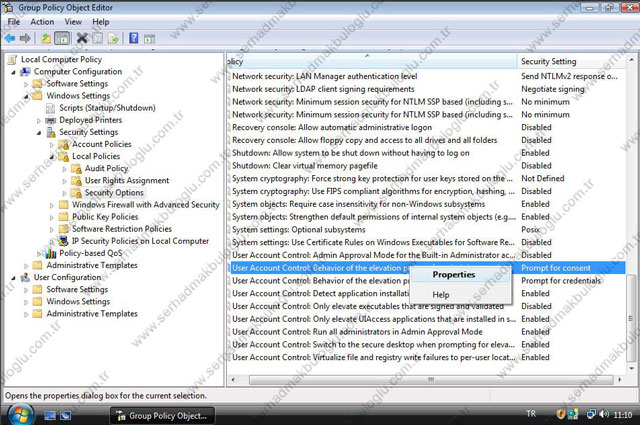This screenshot has height=425, width=640.
Task: Open Properties using the toolbar icon
Action: coord(98,38)
